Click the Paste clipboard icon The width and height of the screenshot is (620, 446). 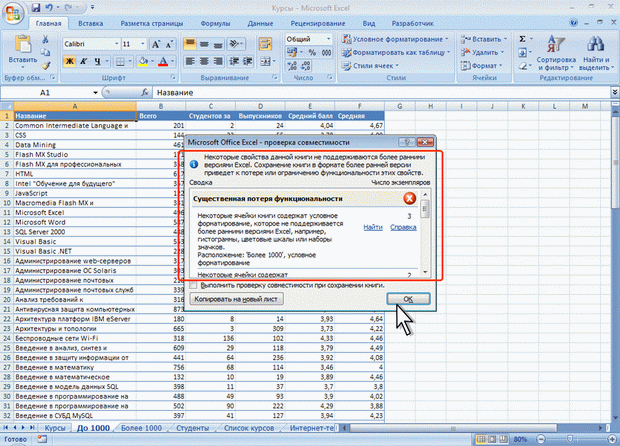point(23,44)
